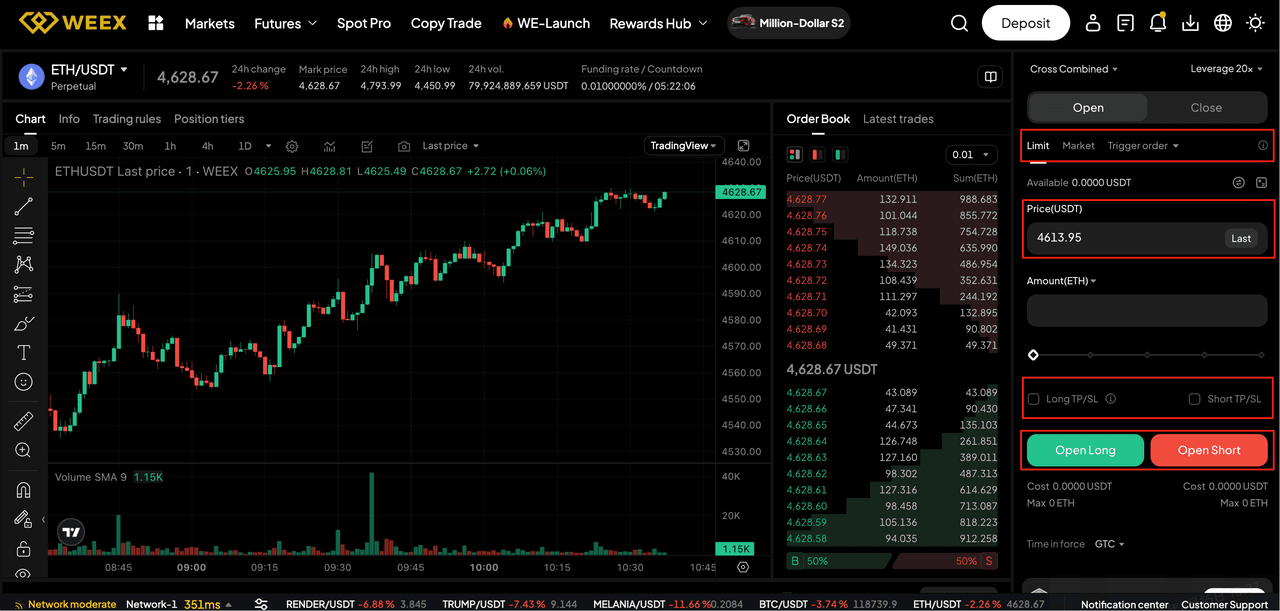Enable Long TP/SL
1280x611 pixels.
click(1033, 399)
